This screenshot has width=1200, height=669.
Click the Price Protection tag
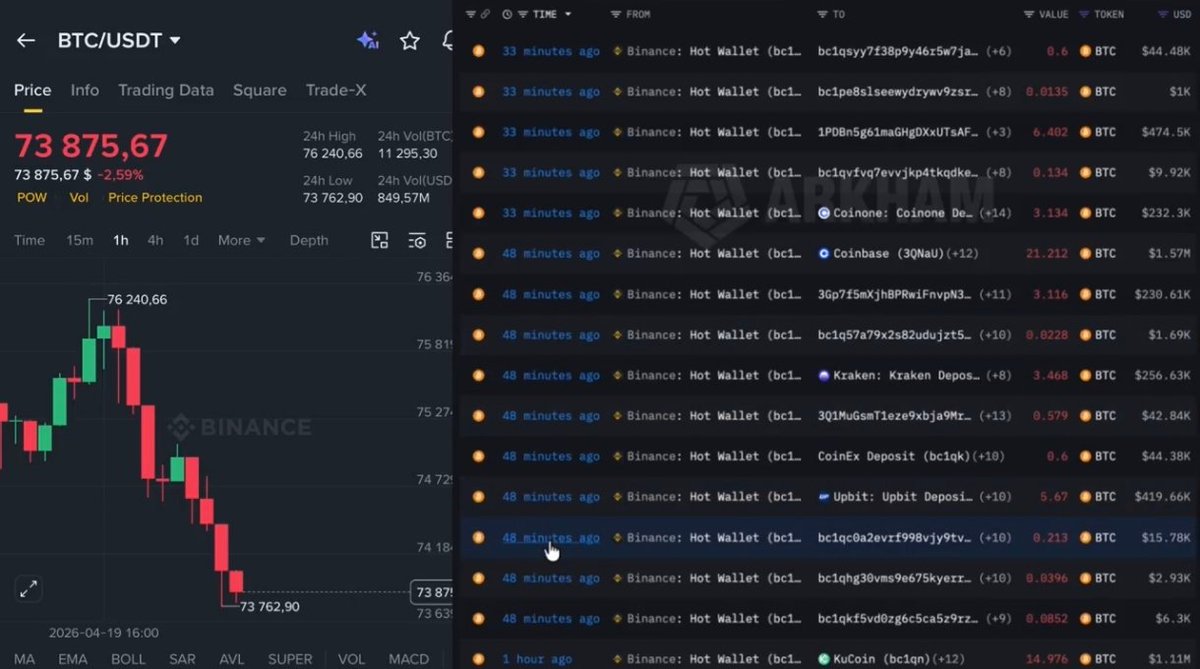point(155,197)
